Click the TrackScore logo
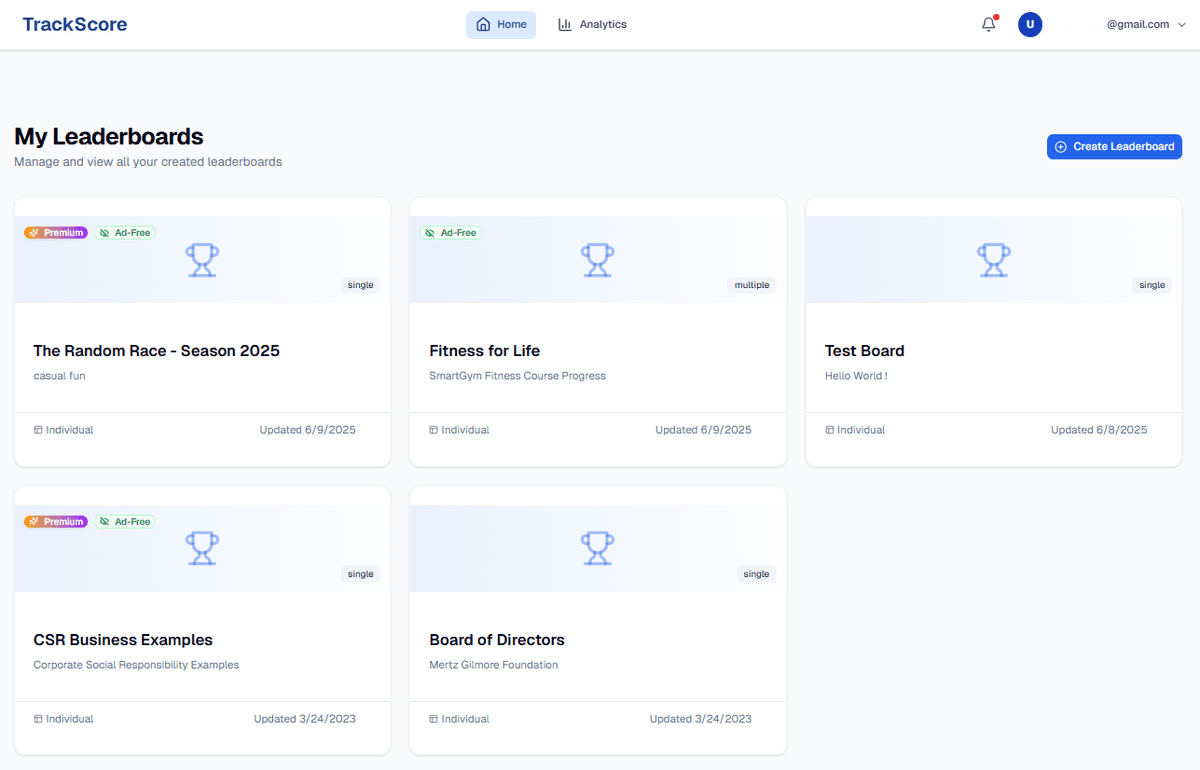1200x770 pixels. [75, 24]
